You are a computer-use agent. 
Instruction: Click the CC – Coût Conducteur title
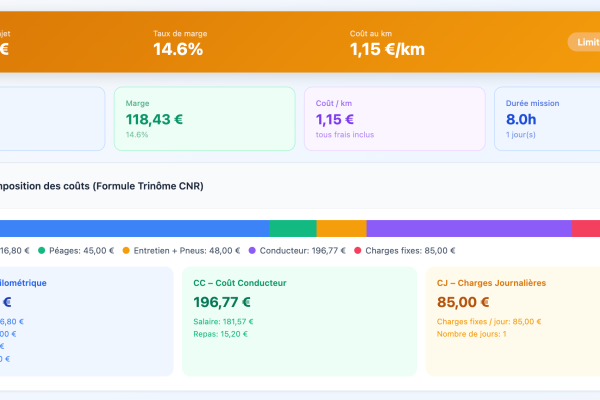(240, 283)
